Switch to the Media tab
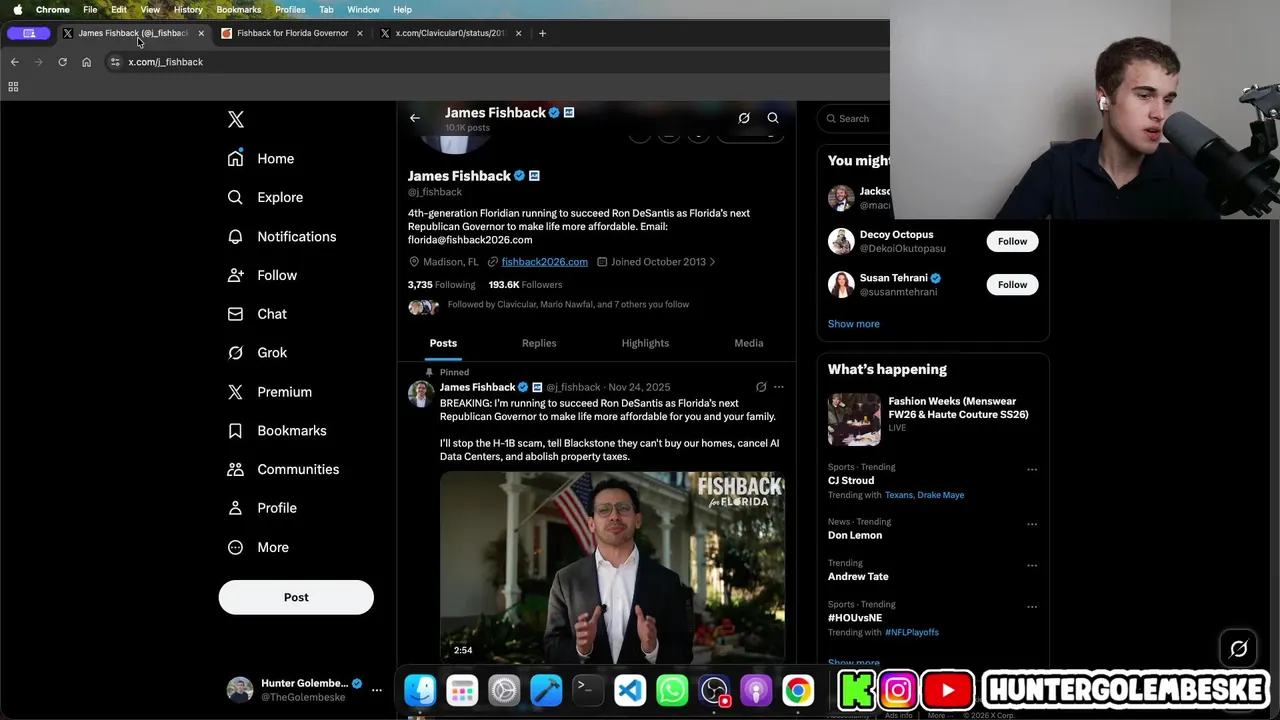 tap(749, 343)
